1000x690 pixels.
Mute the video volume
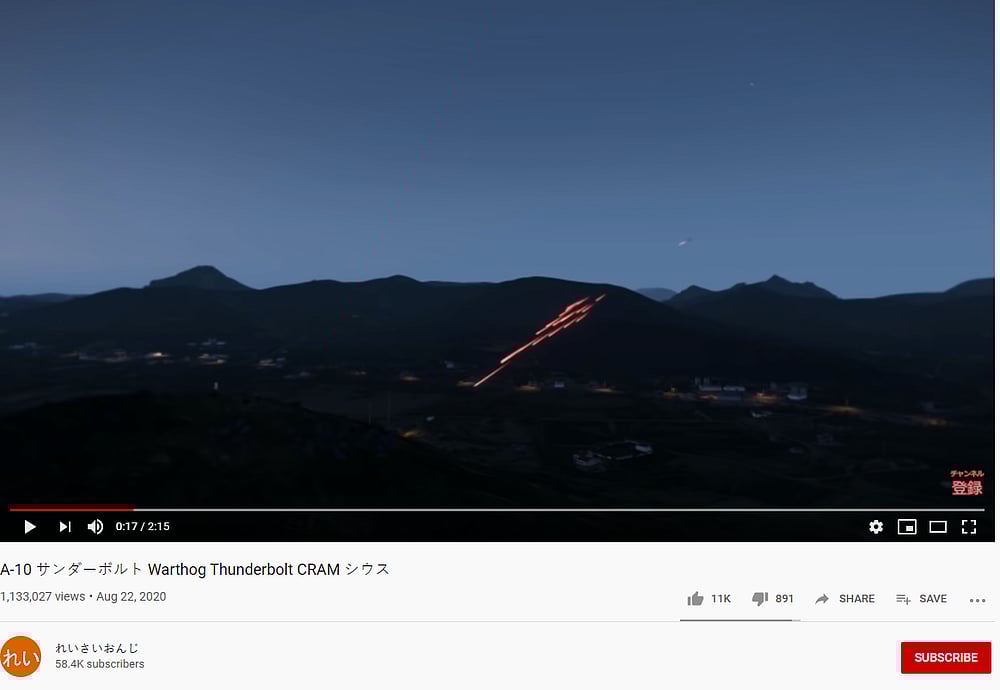click(95, 527)
